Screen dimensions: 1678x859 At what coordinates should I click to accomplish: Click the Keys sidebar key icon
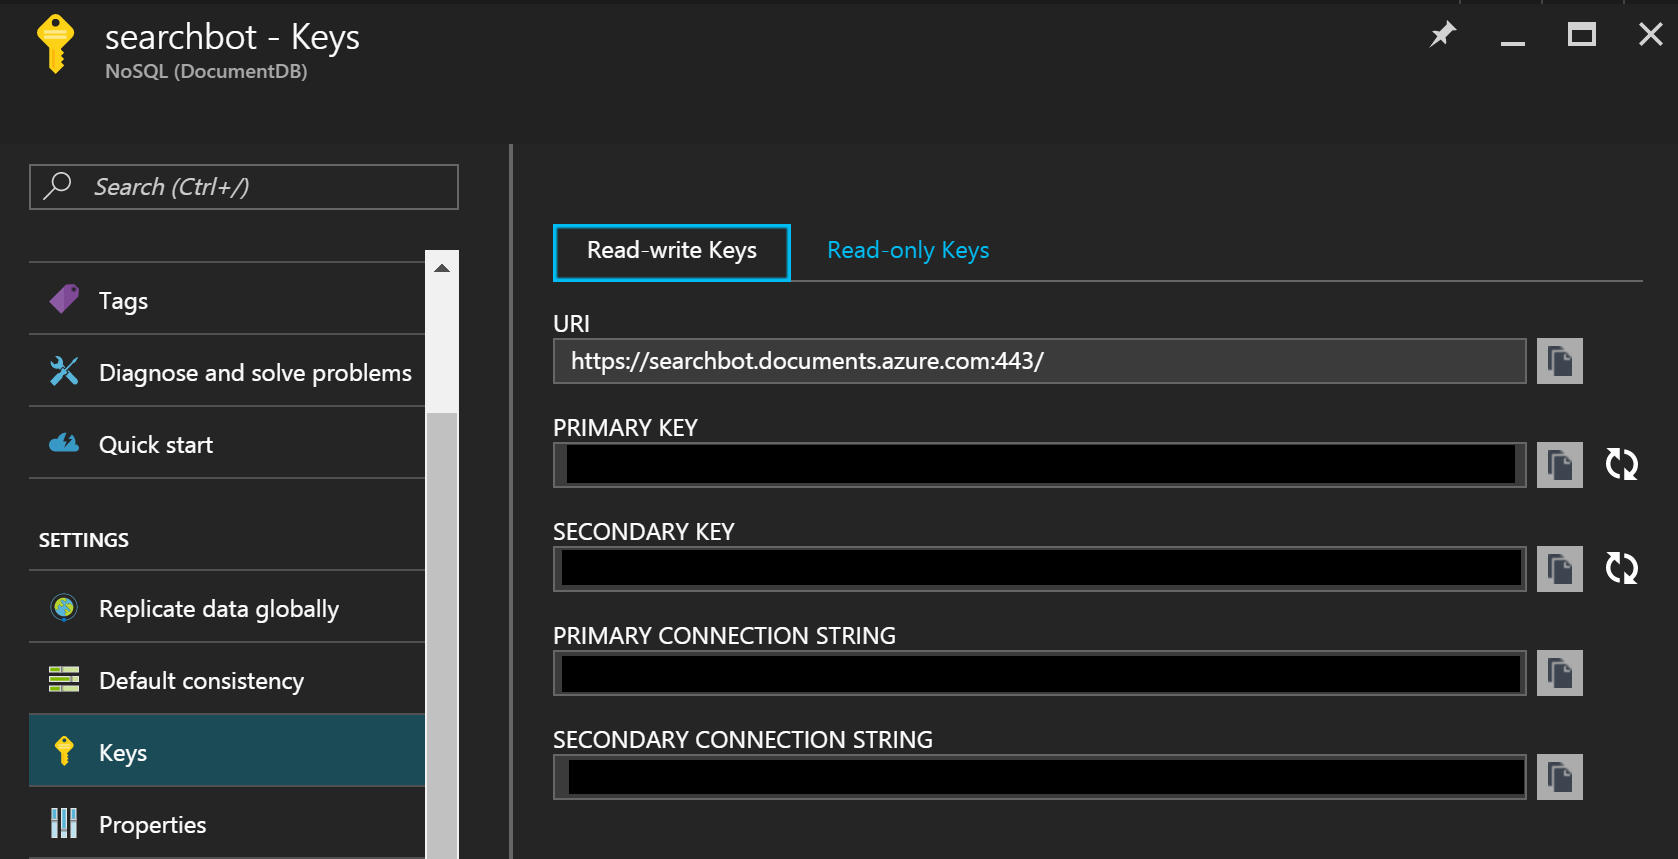tap(64, 751)
